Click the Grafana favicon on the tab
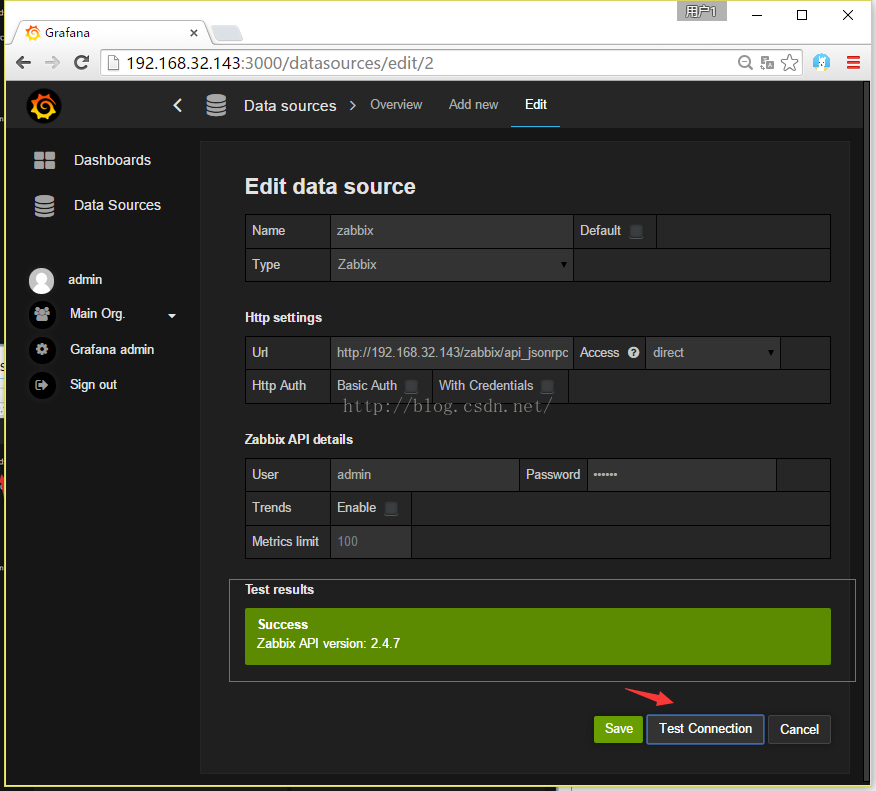Screen dimensions: 876x791 (33, 33)
